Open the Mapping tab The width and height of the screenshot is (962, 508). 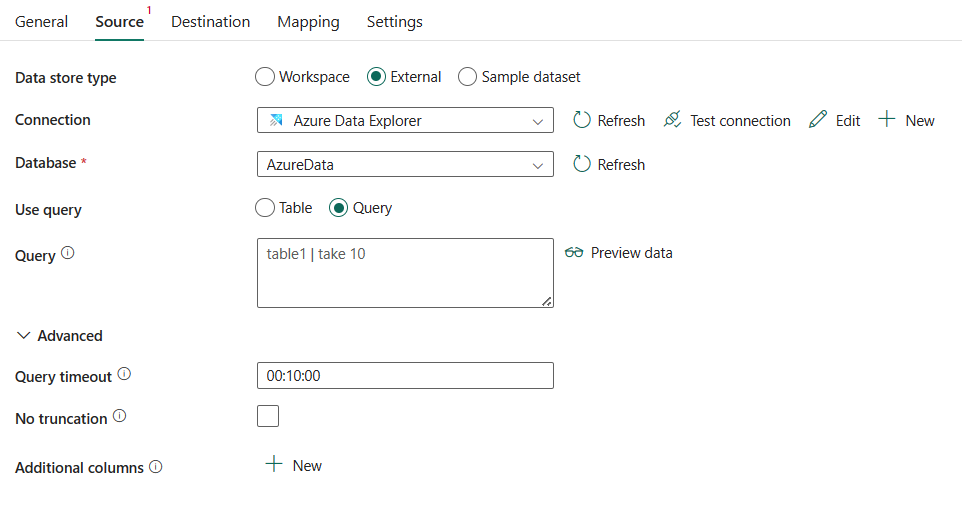(x=308, y=22)
